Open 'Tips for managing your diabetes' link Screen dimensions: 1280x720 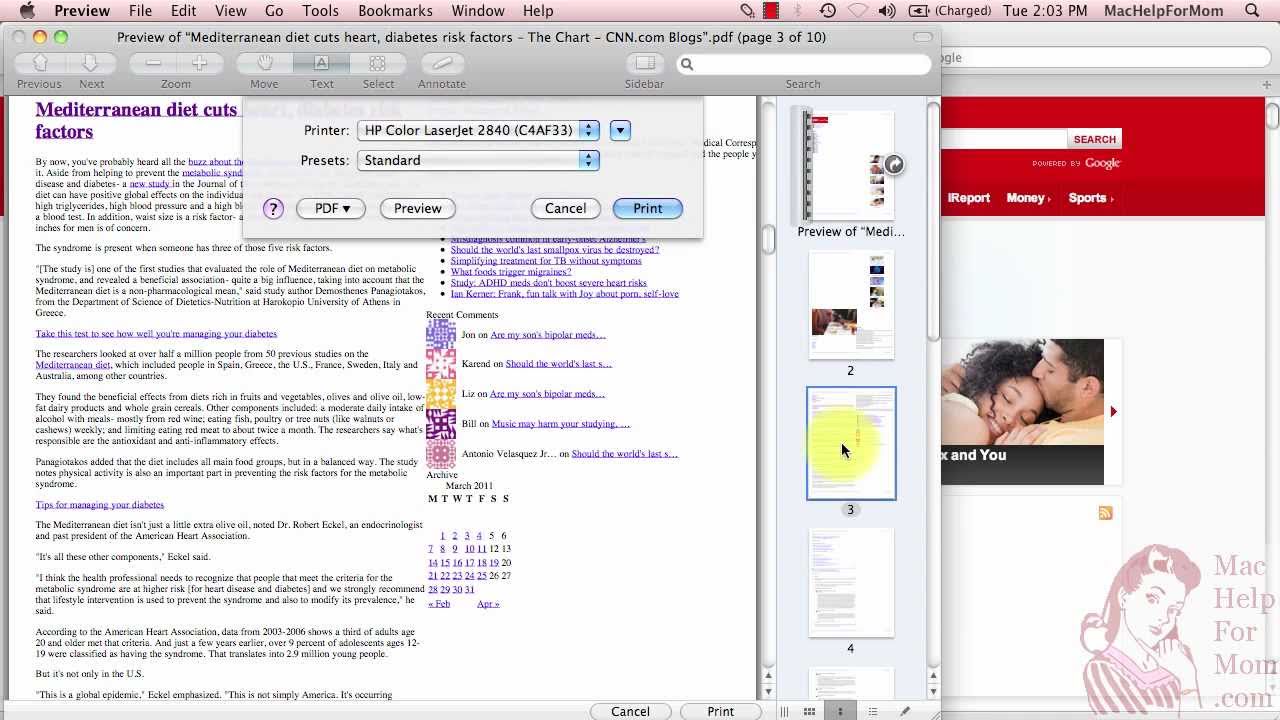coord(100,505)
